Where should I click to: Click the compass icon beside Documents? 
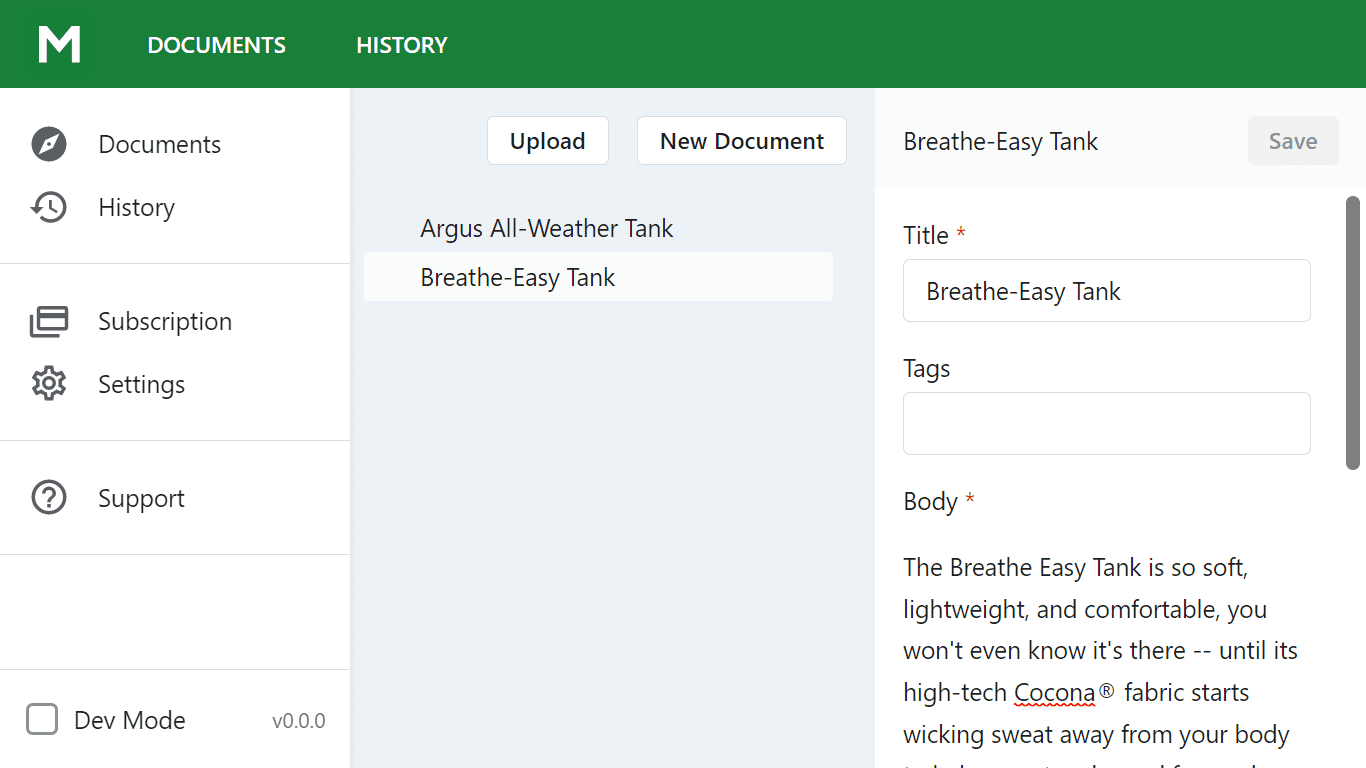(x=49, y=144)
